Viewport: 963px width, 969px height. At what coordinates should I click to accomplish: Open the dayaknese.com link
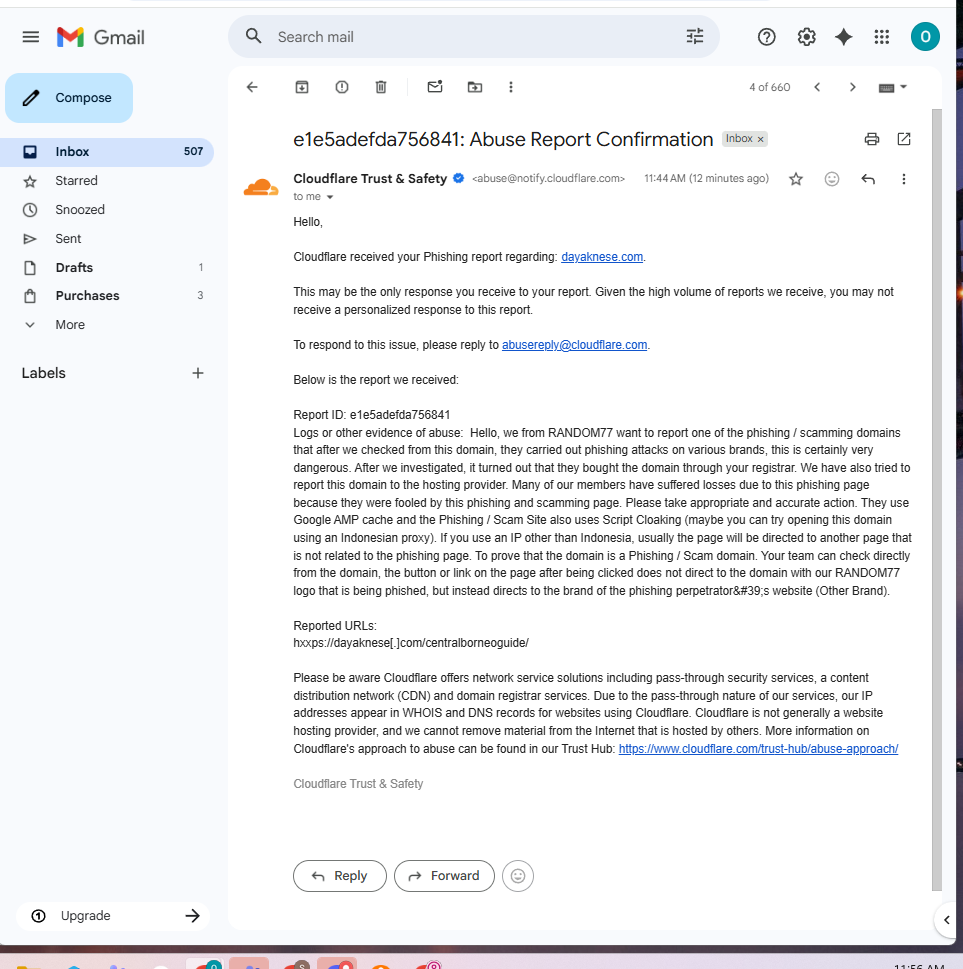coord(601,257)
